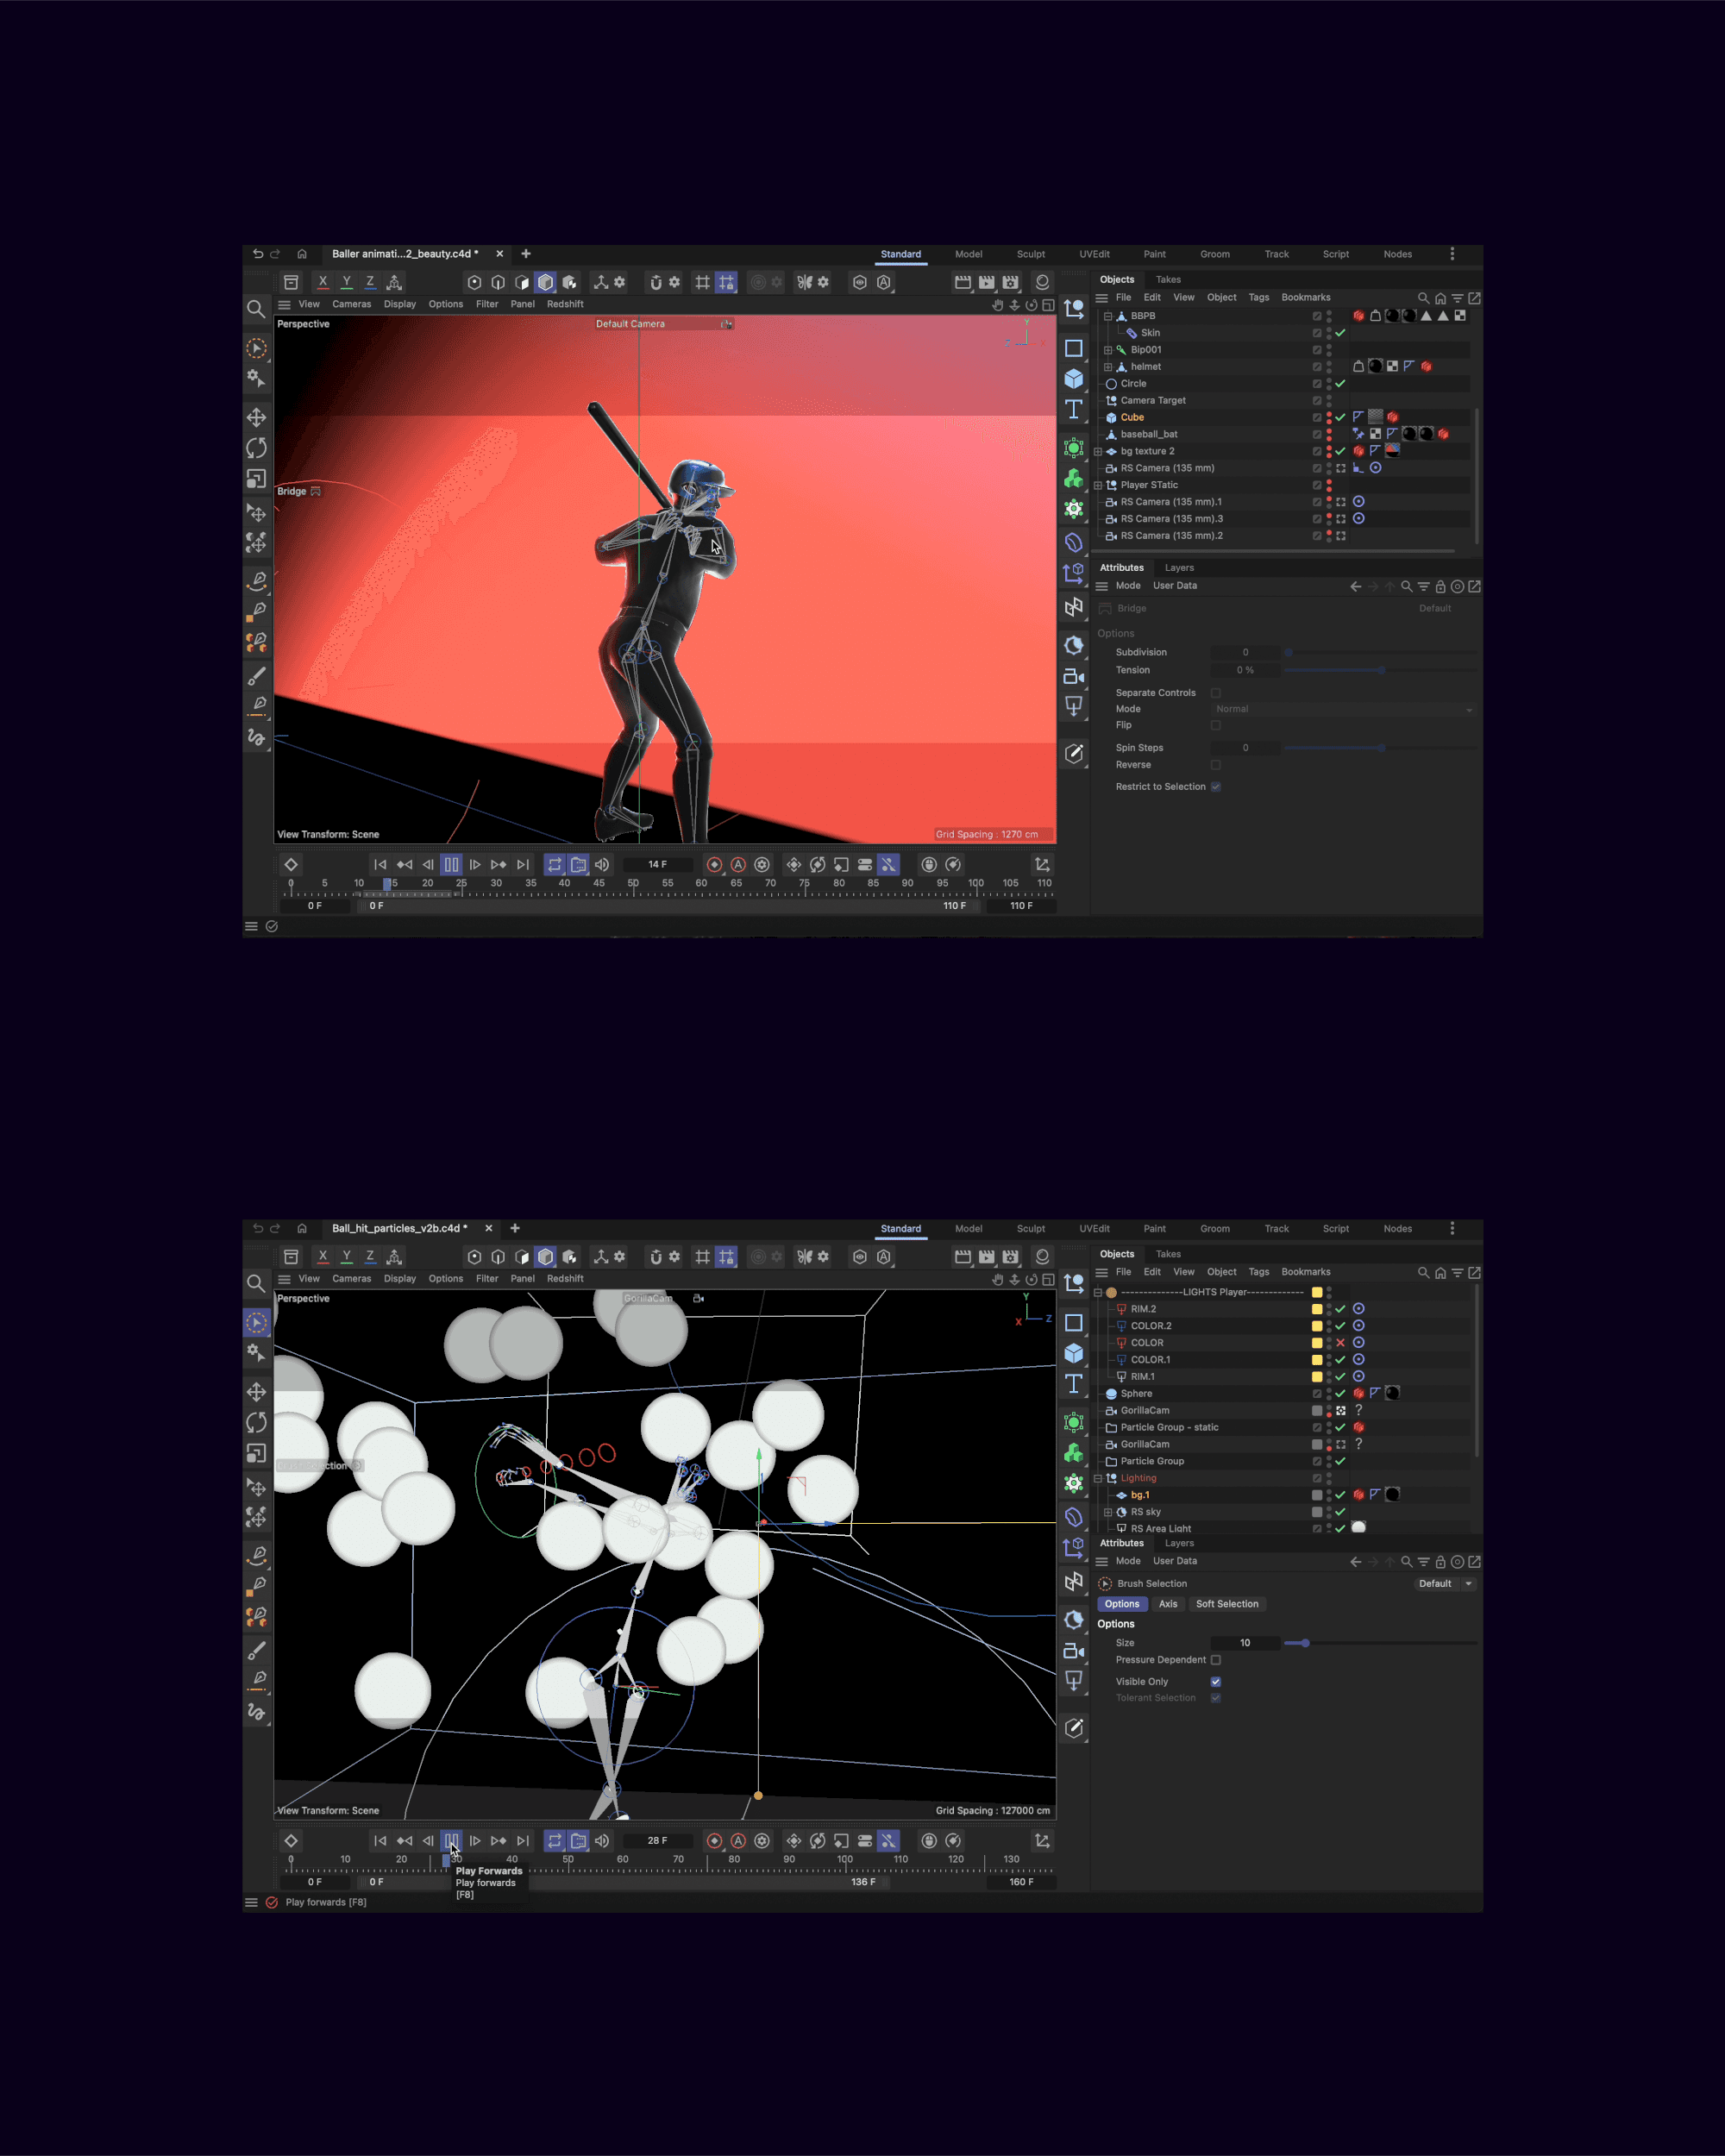Select Rotate tool in Ball_hit_particles window sidebar
Screen dimensions: 1725x2156
(257, 1422)
